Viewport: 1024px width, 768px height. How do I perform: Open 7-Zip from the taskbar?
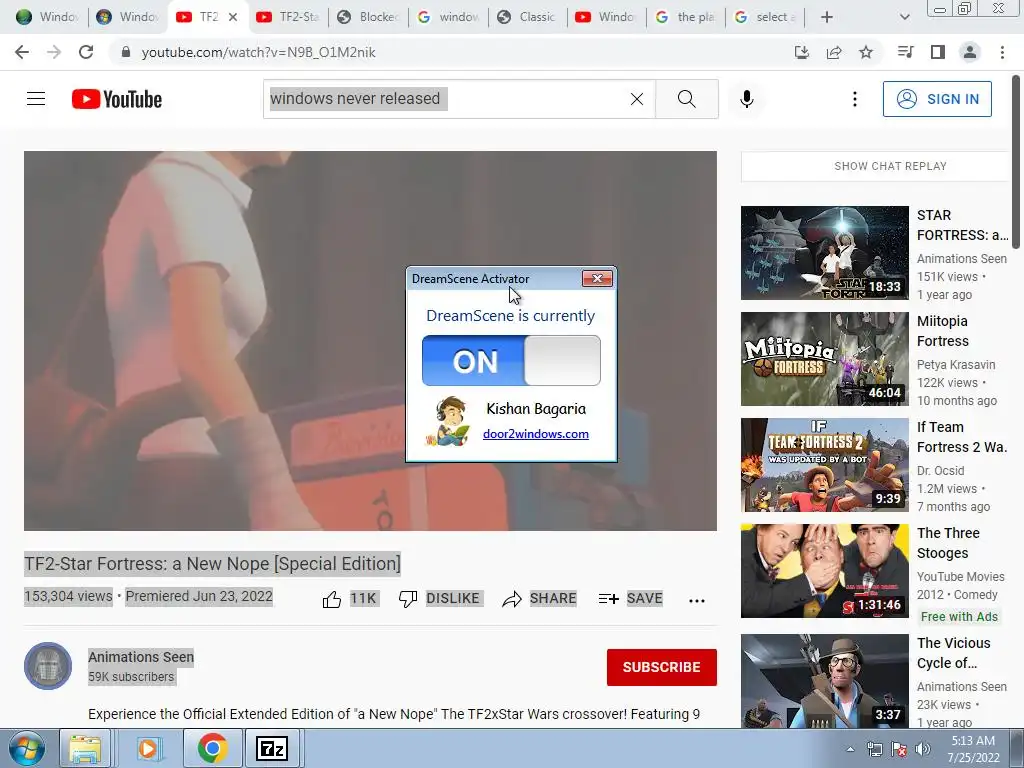[x=272, y=748]
